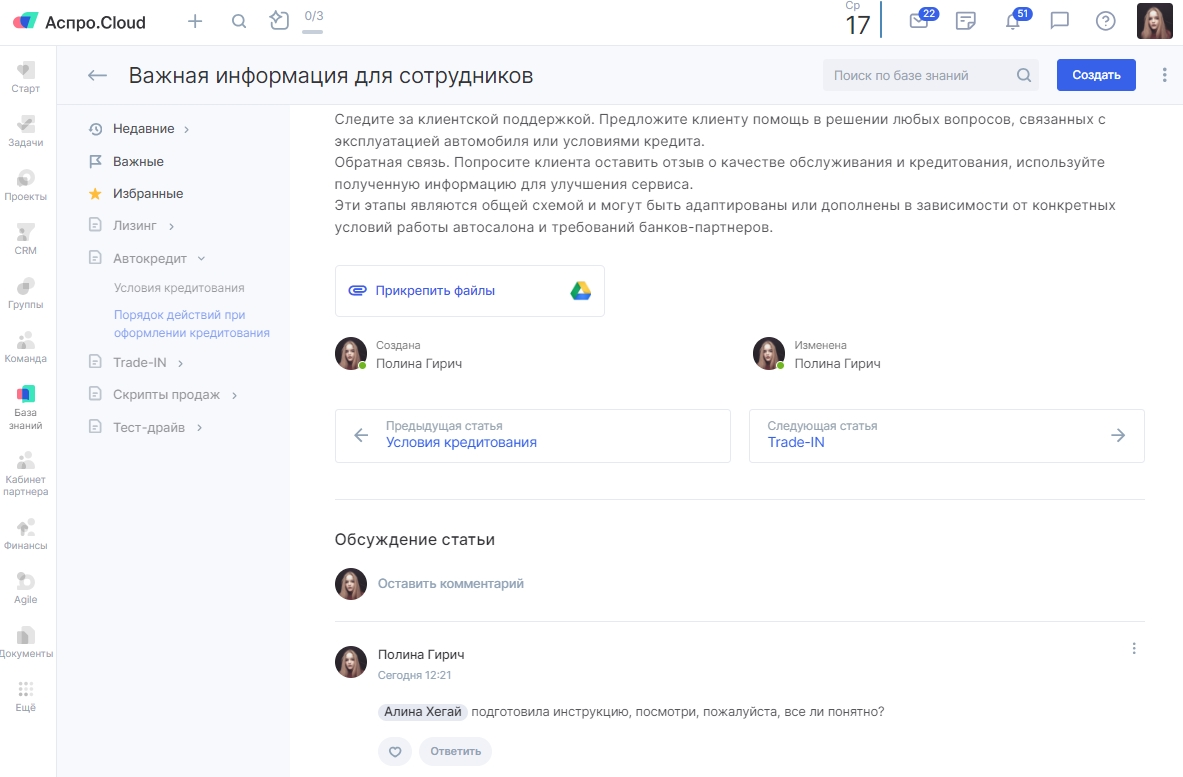Open Избранные in the knowledge base menu
The height and width of the screenshot is (777, 1183).
pos(147,193)
